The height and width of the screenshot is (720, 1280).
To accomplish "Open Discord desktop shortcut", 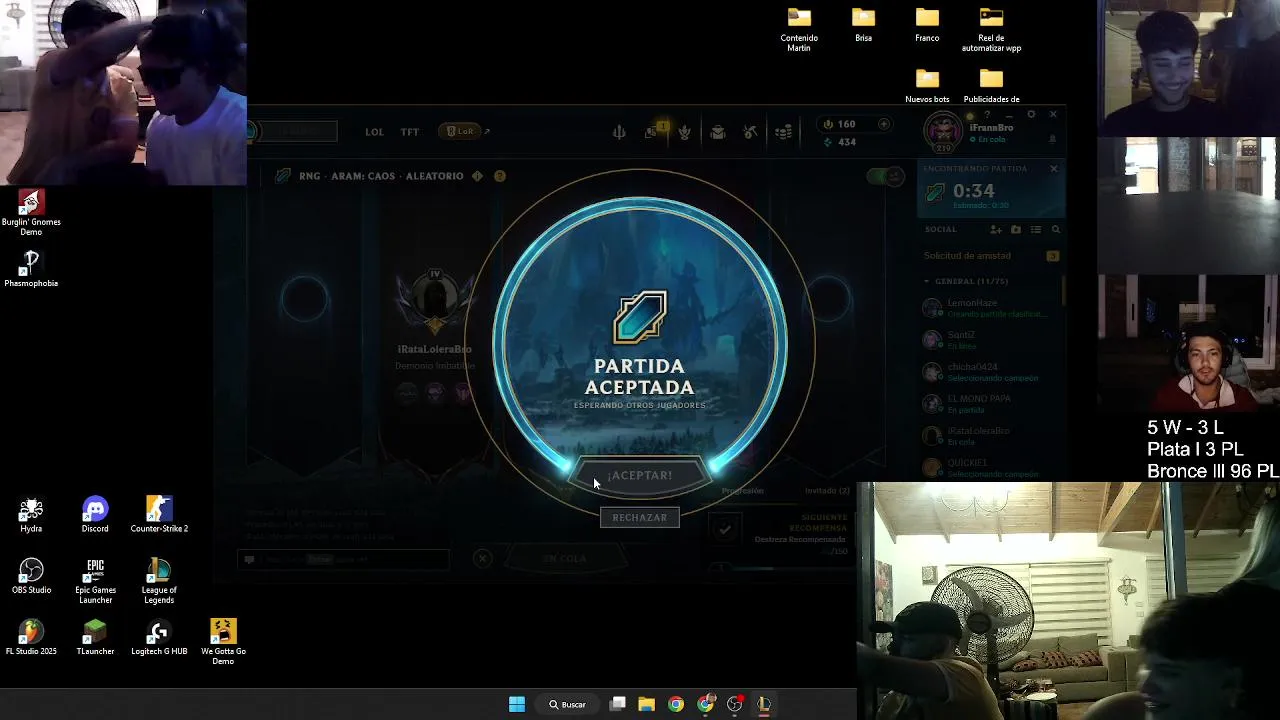I will click(x=95, y=515).
